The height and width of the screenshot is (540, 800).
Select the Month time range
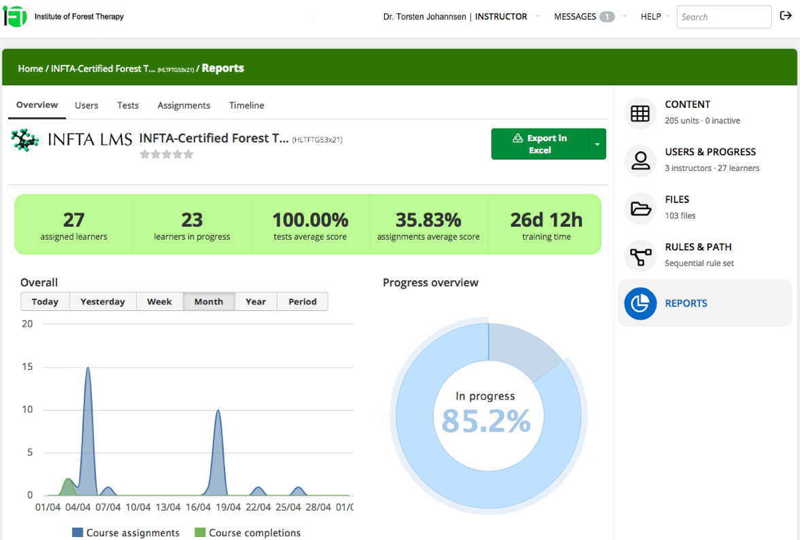coord(208,301)
